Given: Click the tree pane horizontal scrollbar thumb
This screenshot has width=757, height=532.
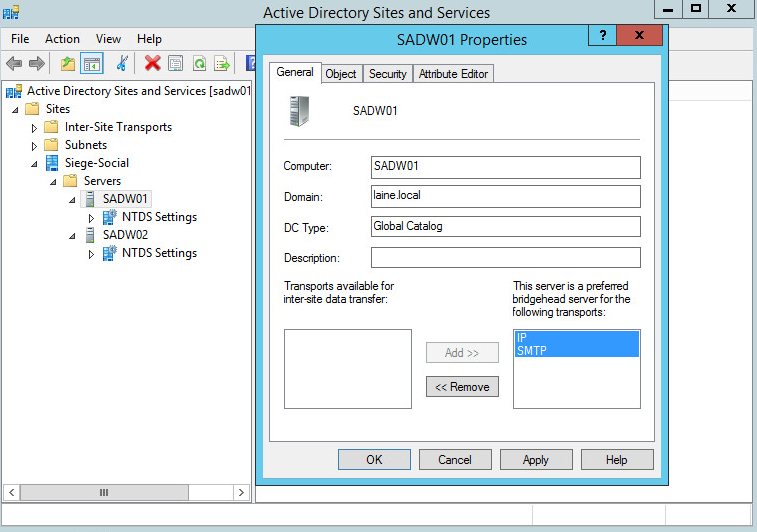Looking at the screenshot, I should 104,492.
